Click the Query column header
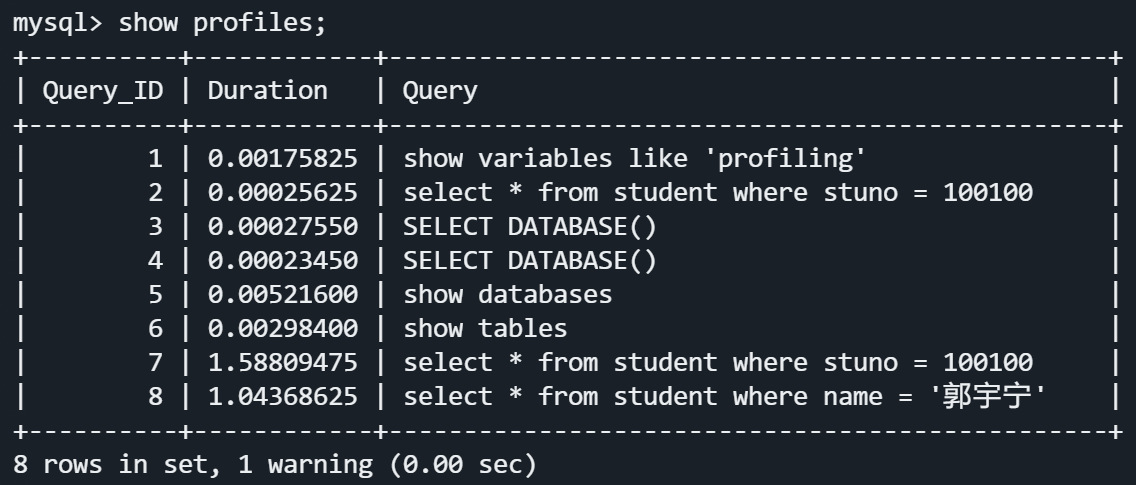 [440, 91]
